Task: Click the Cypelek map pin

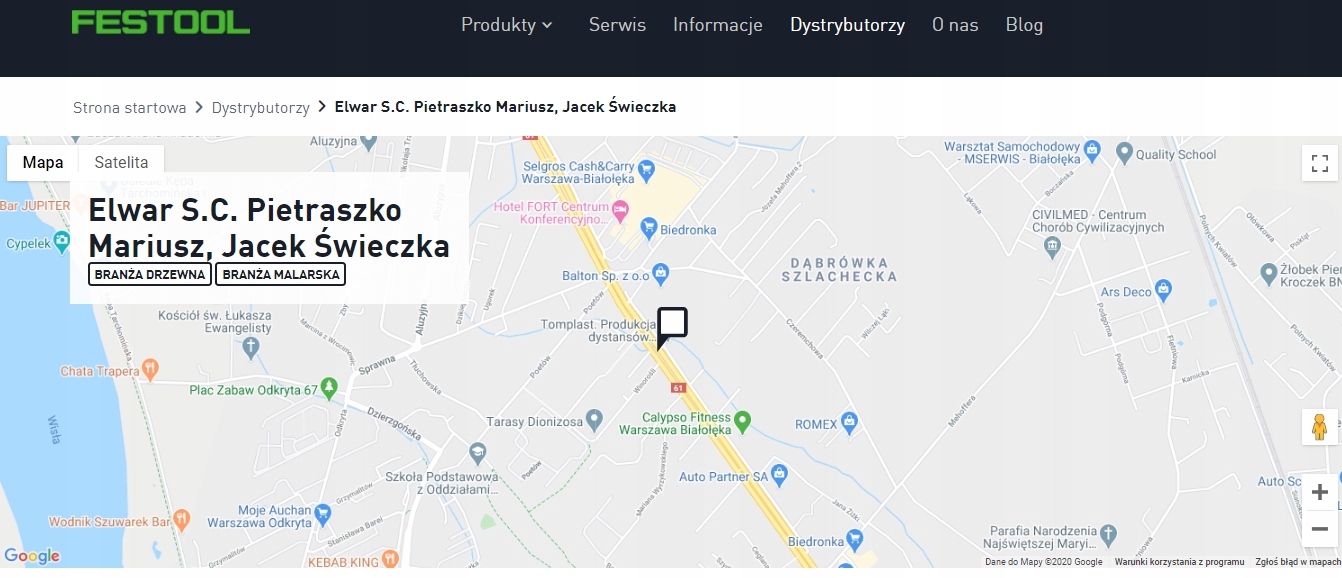Action: pos(62,241)
